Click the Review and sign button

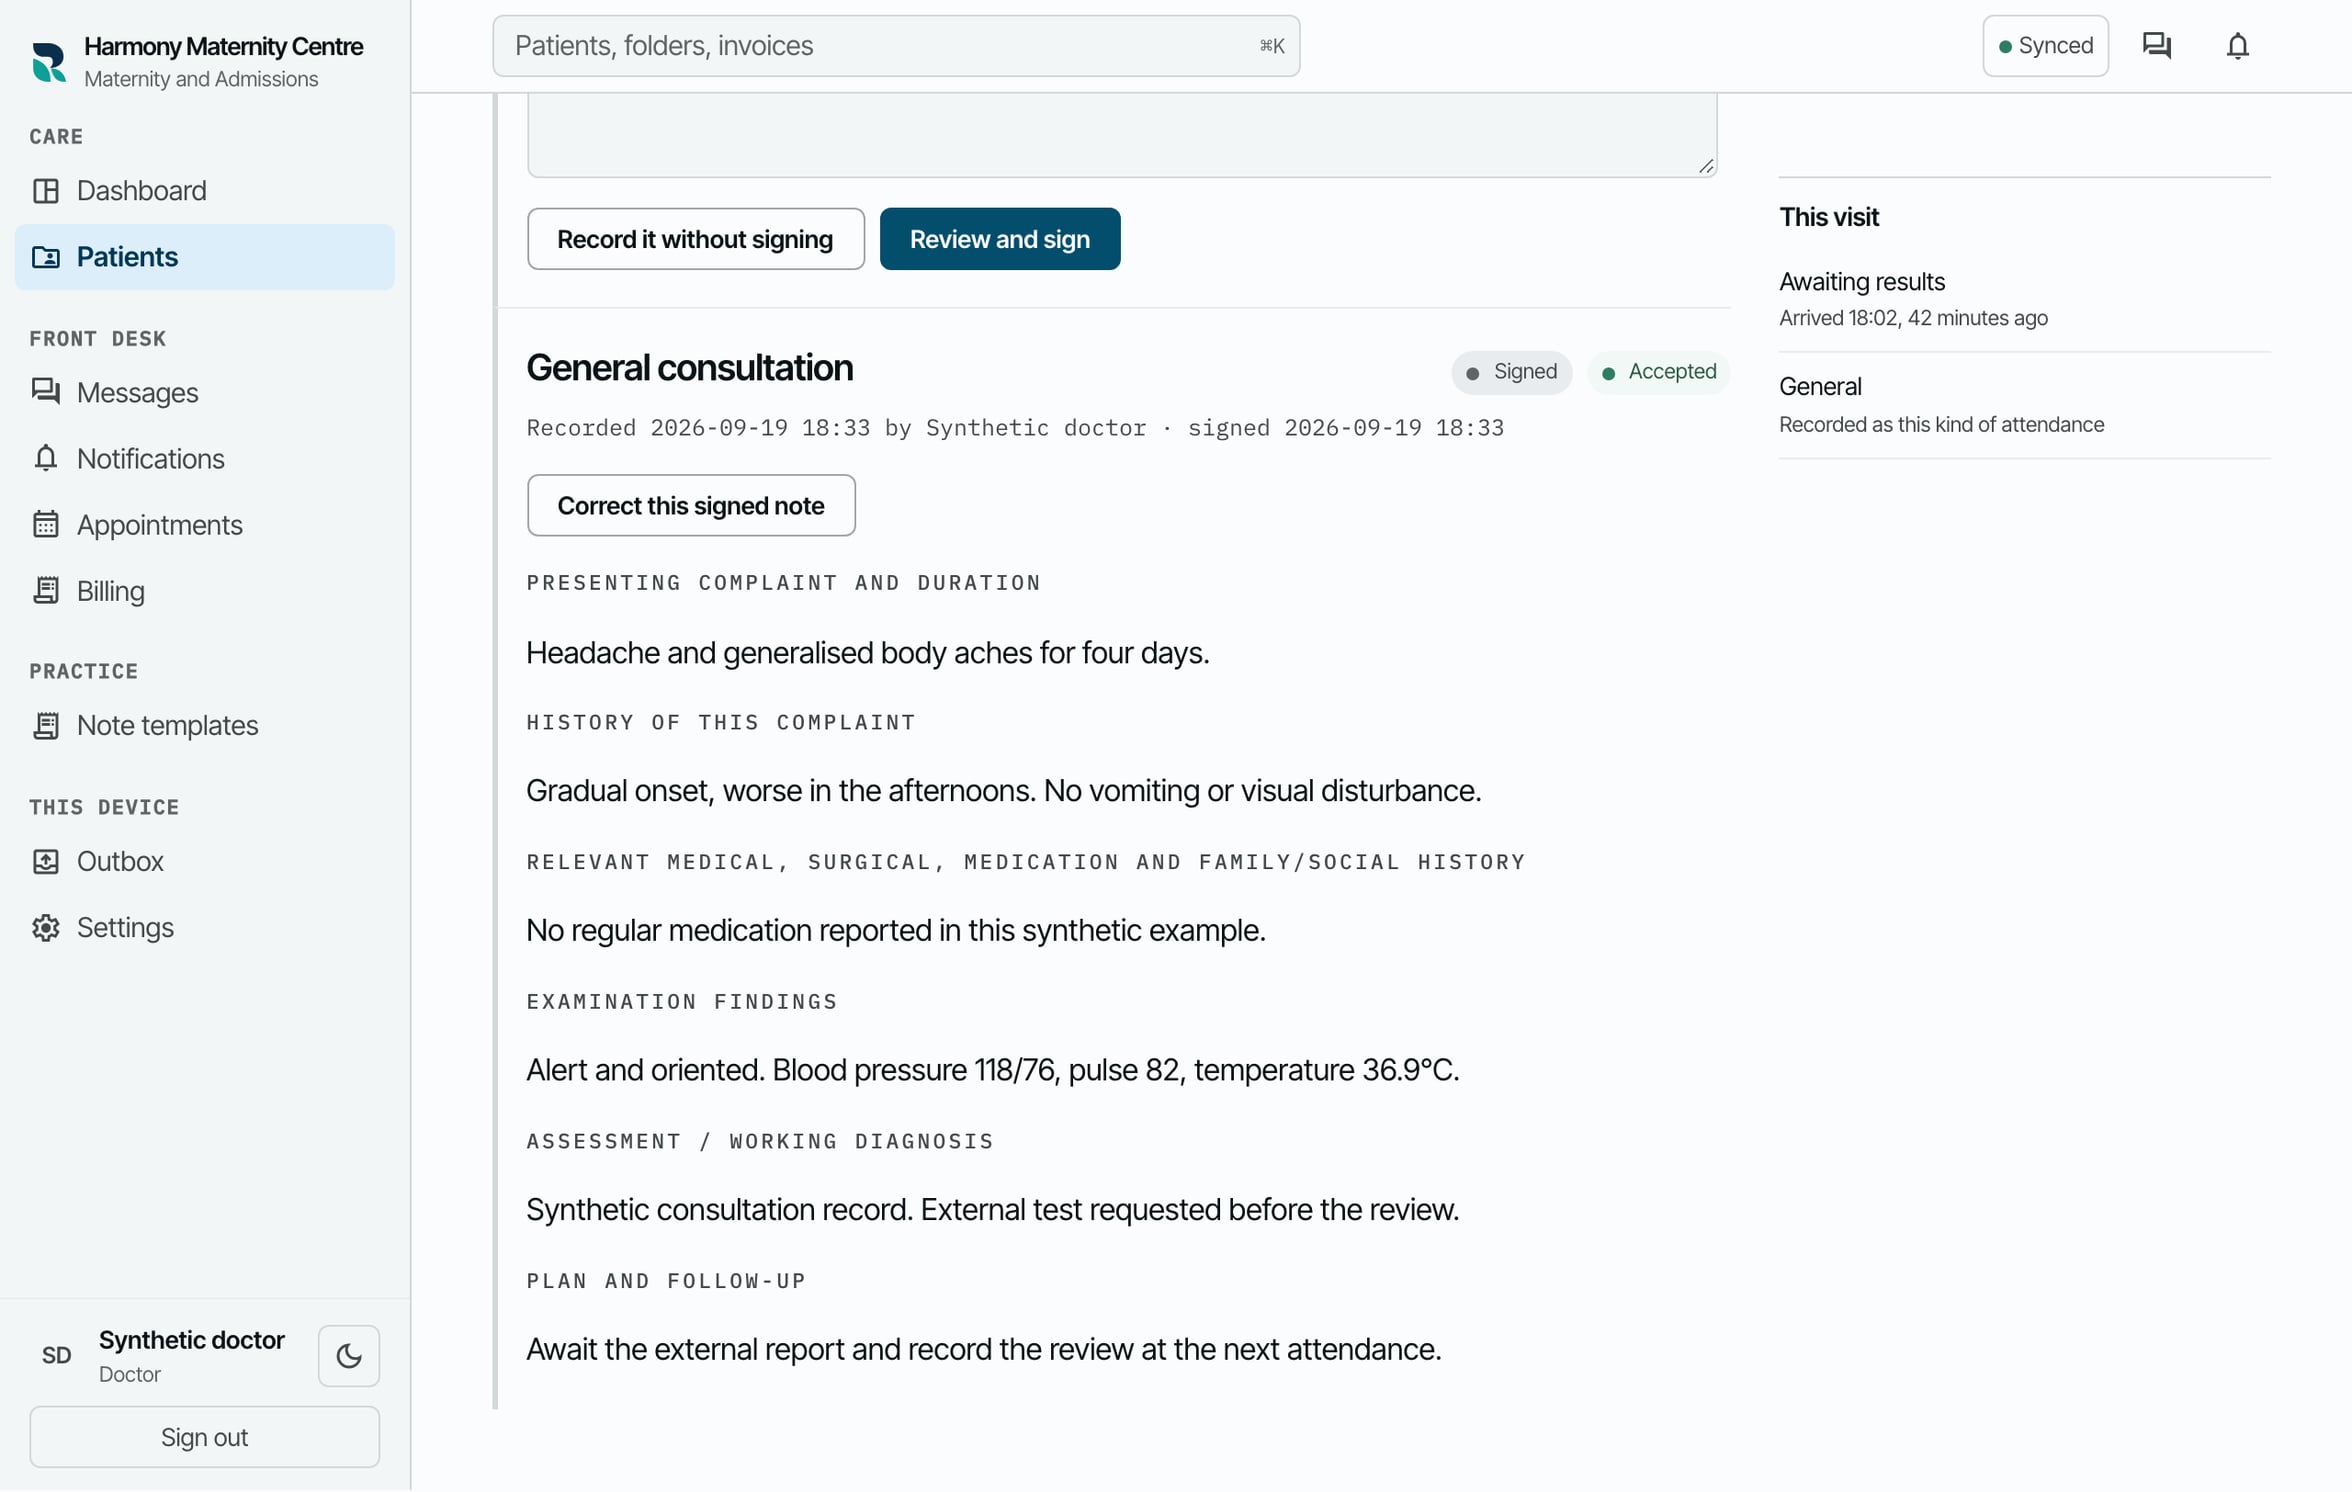(1000, 239)
